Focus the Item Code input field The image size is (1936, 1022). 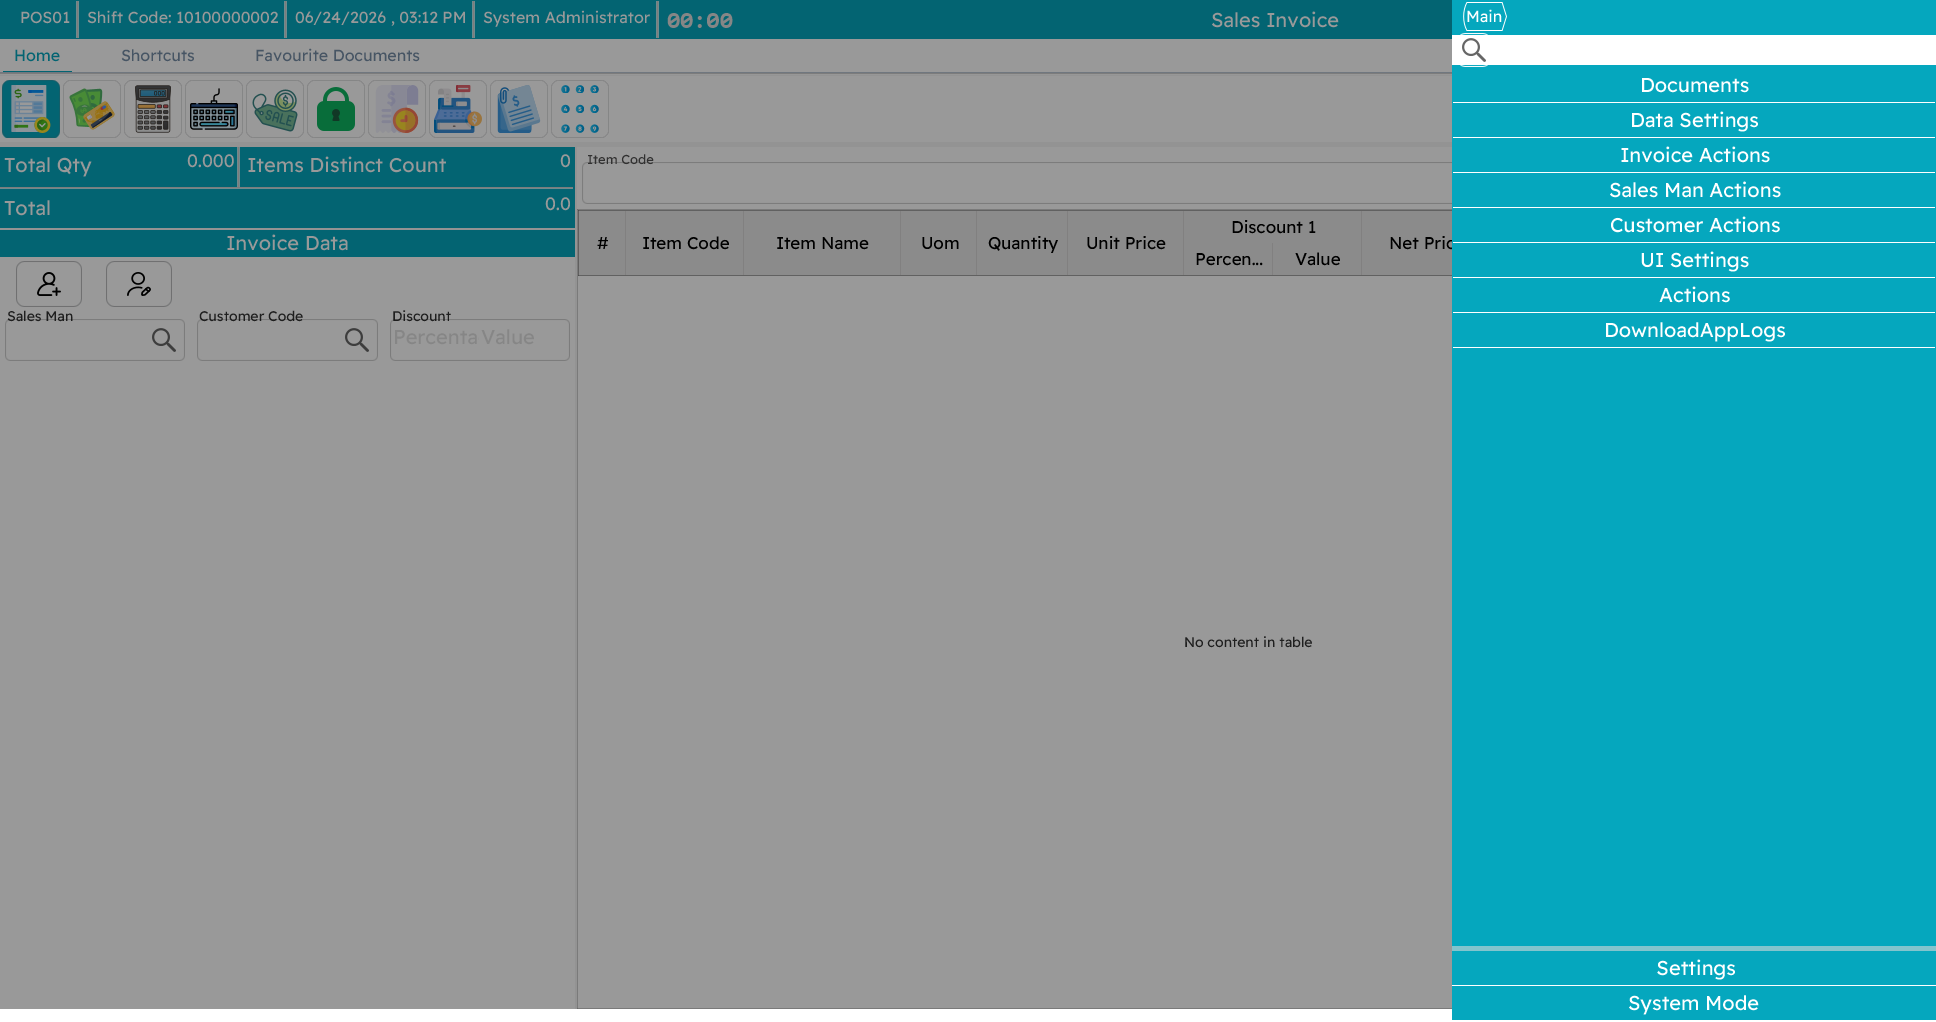pos(1016,184)
